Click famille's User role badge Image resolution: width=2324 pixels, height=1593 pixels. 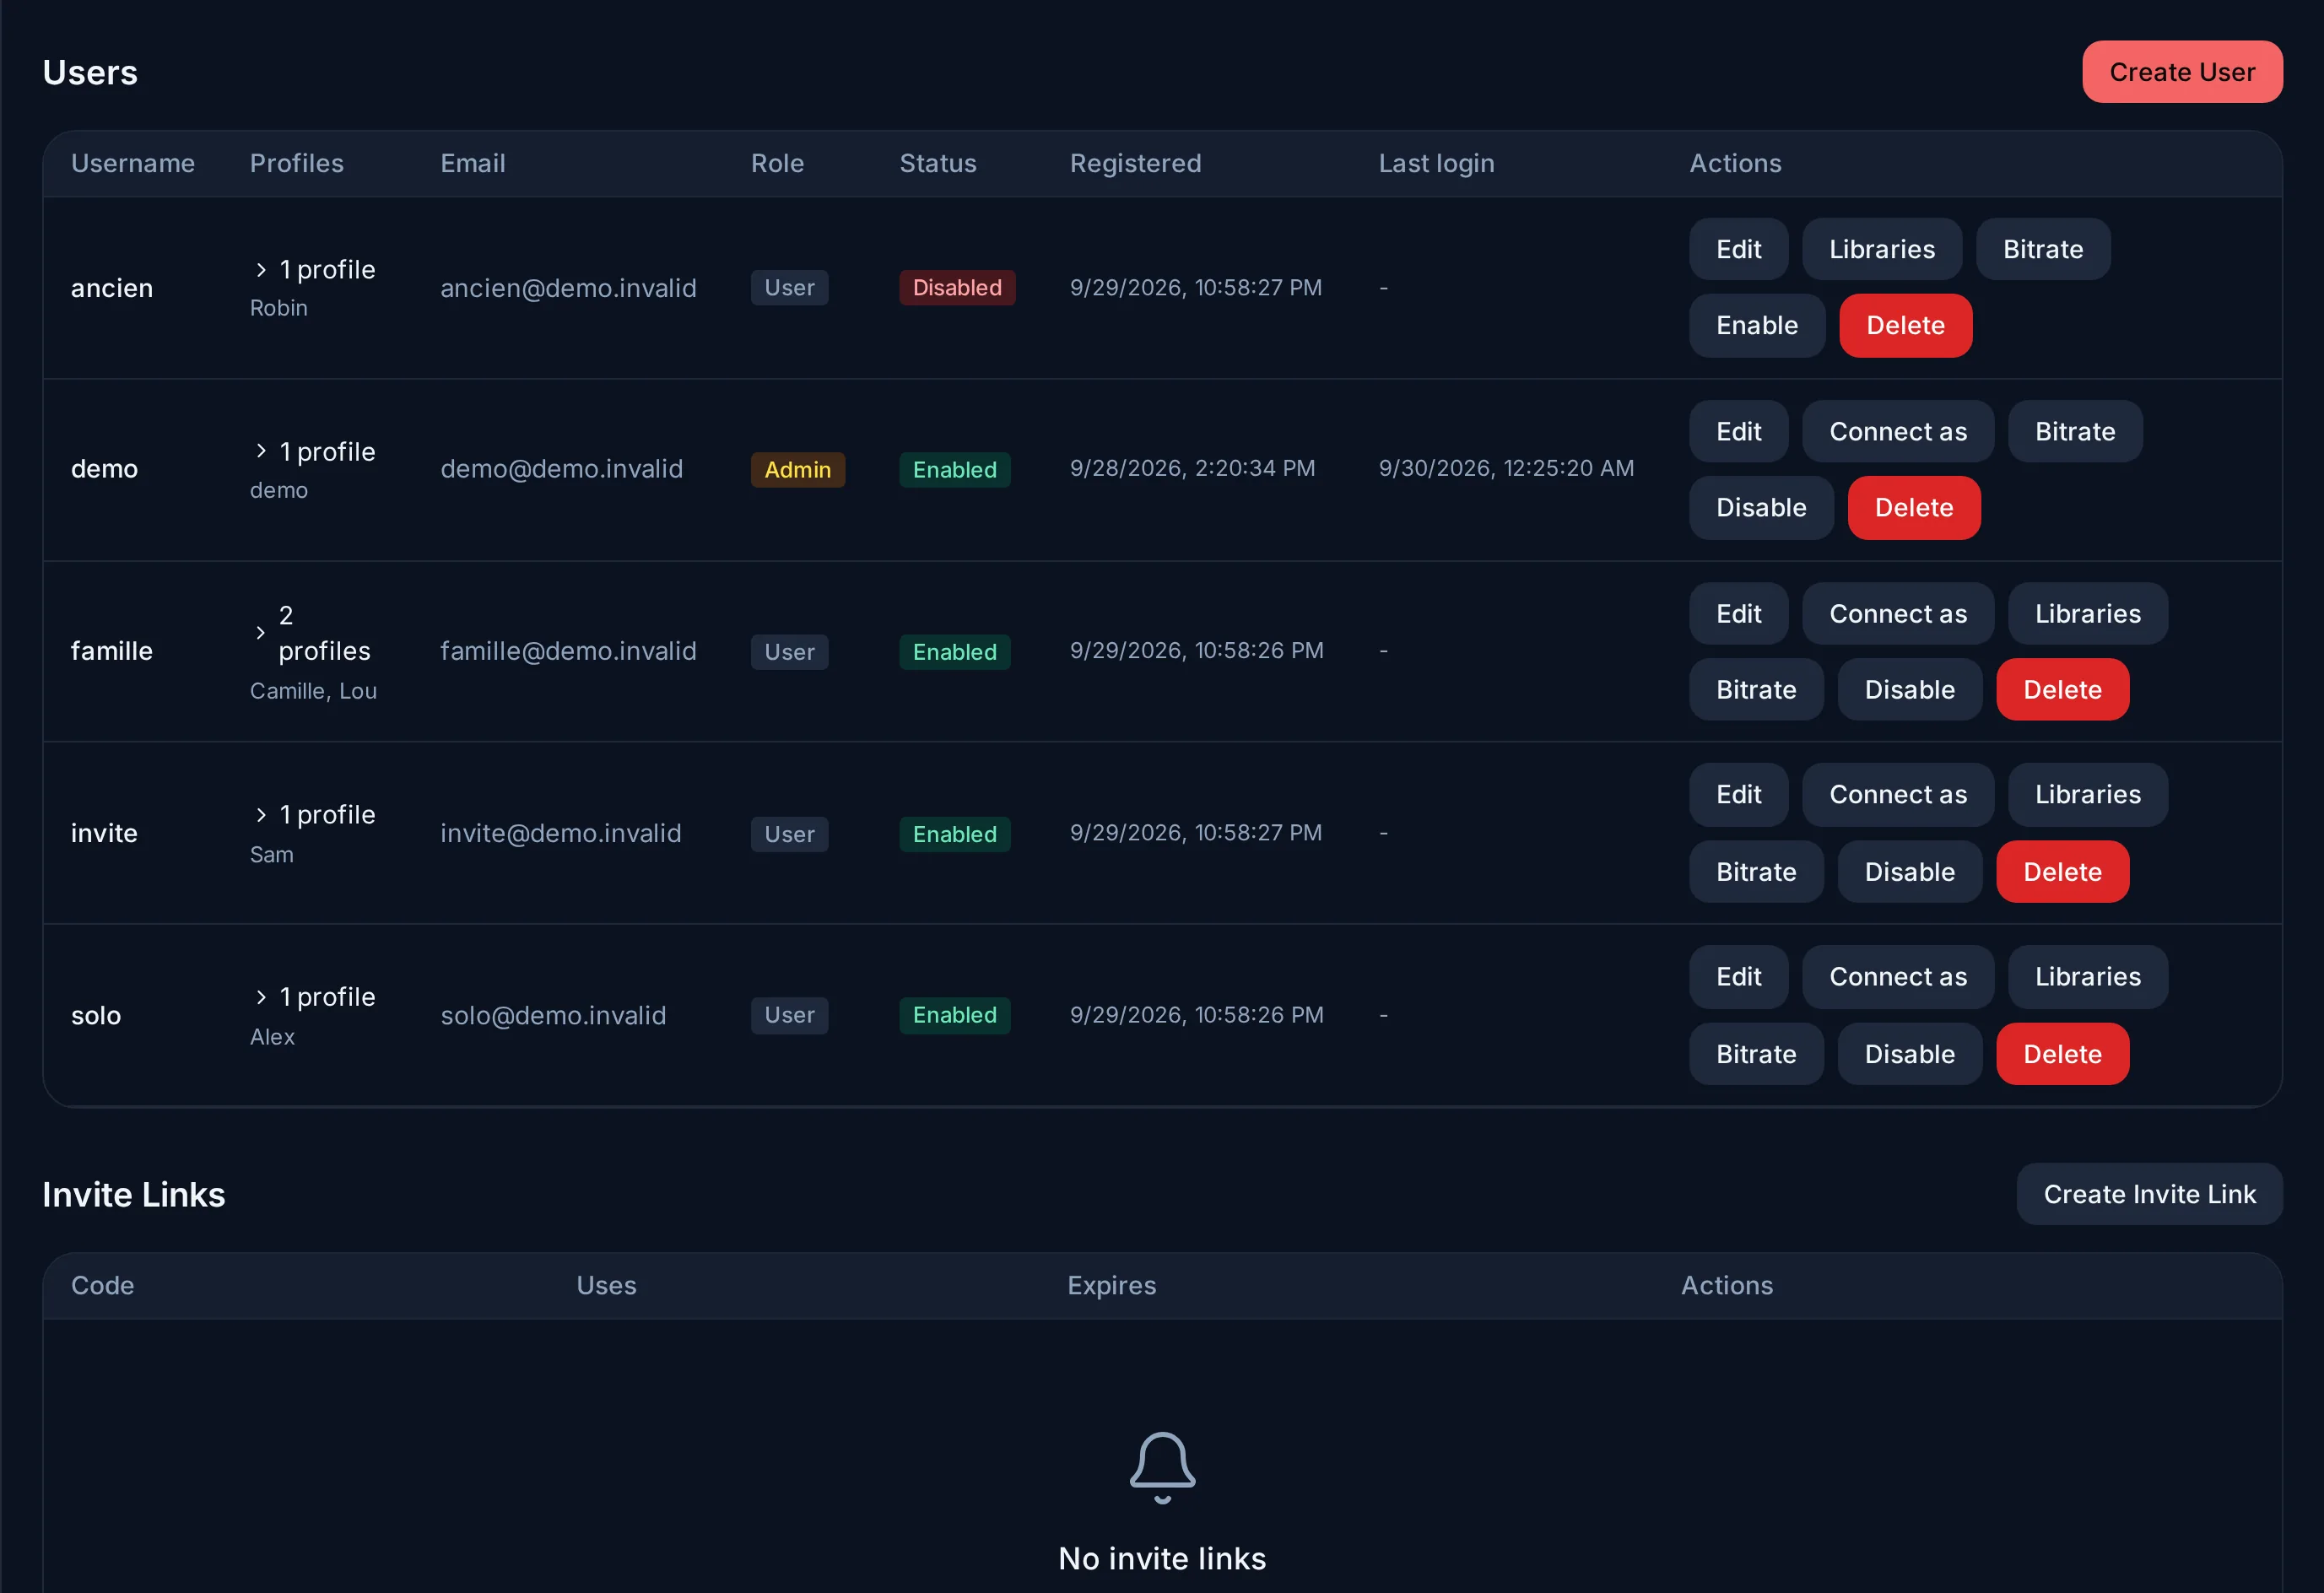pos(789,652)
